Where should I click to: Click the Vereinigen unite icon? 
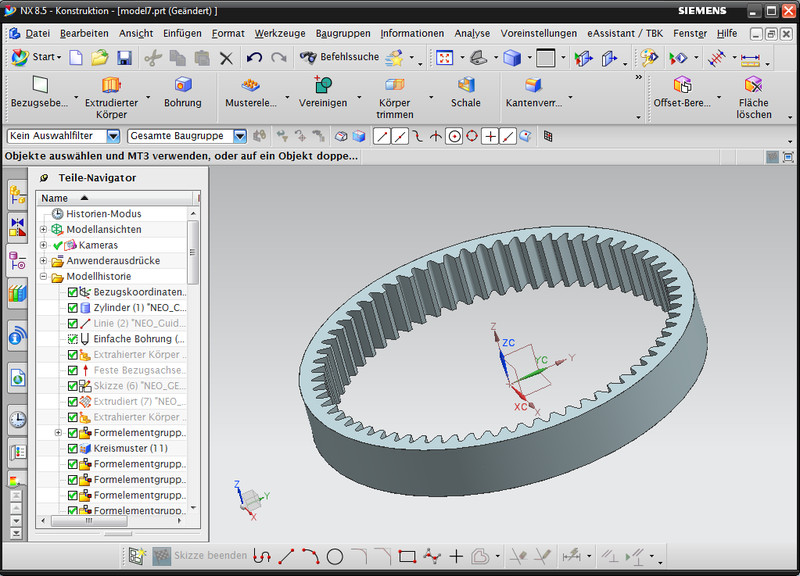point(322,85)
